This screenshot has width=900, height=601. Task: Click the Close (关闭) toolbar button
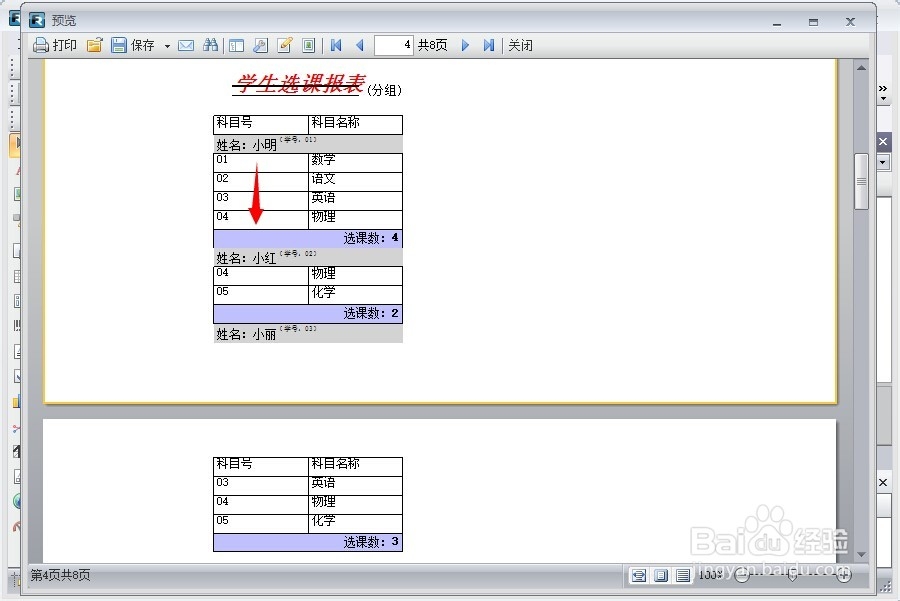[x=521, y=45]
